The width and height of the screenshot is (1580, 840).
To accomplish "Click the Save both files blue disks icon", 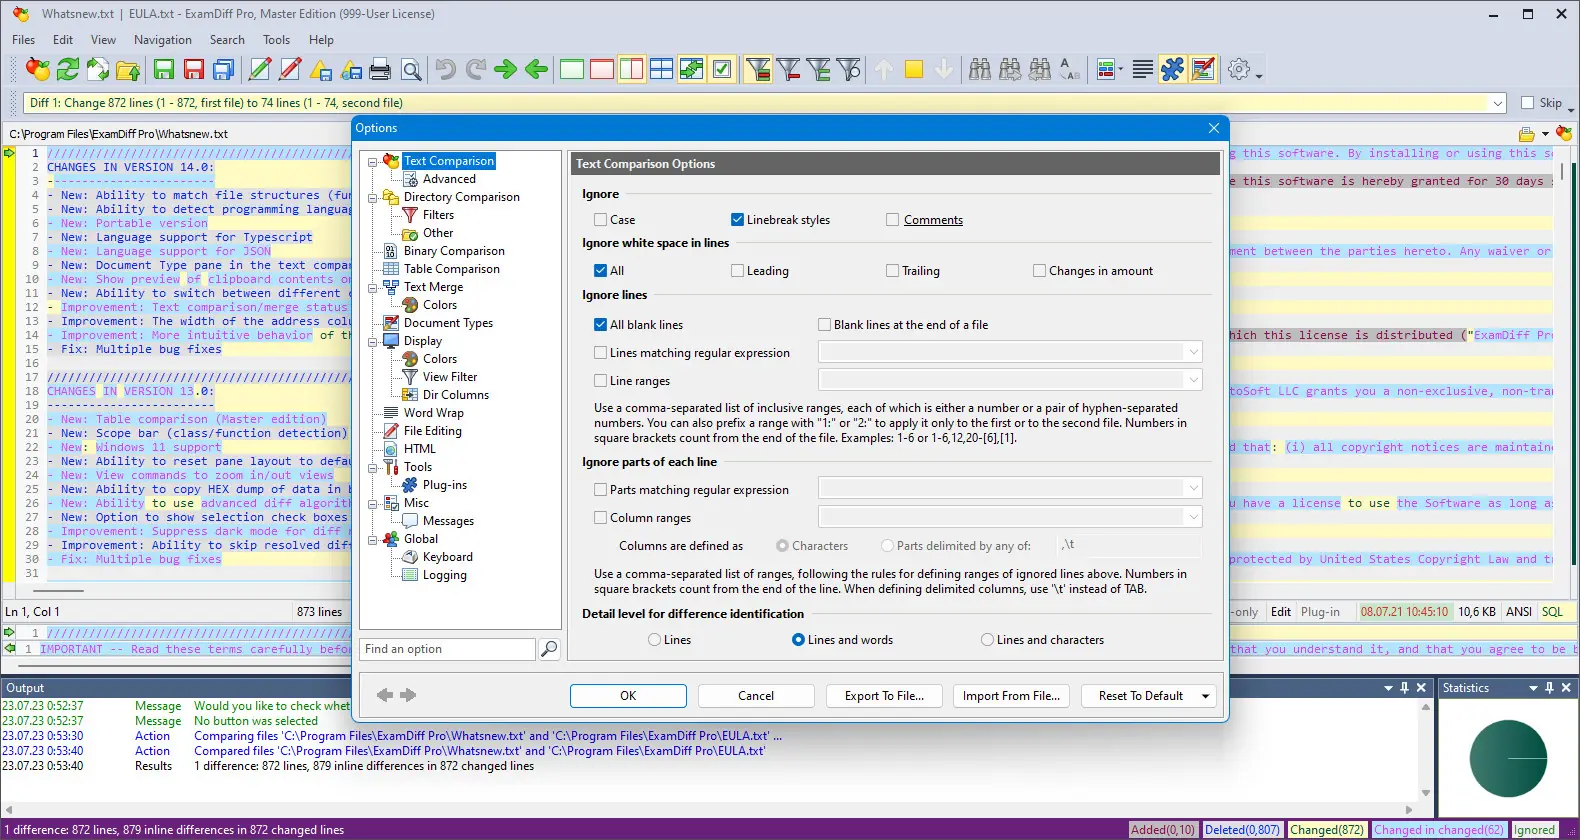I will click(x=224, y=69).
